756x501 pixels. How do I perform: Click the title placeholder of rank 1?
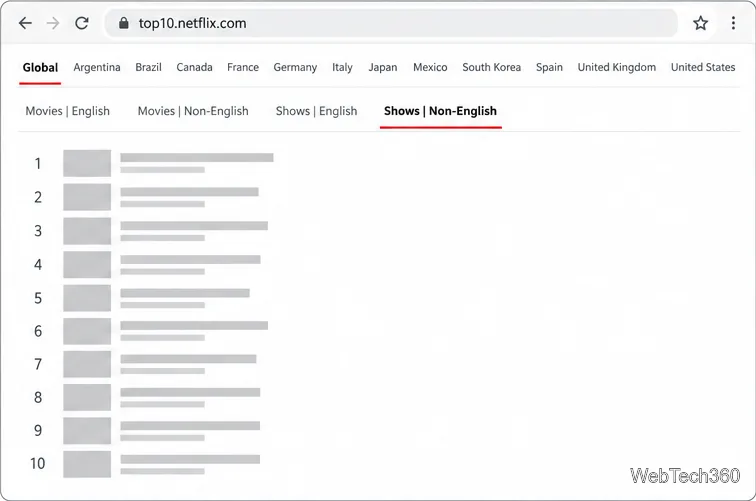click(x=197, y=158)
